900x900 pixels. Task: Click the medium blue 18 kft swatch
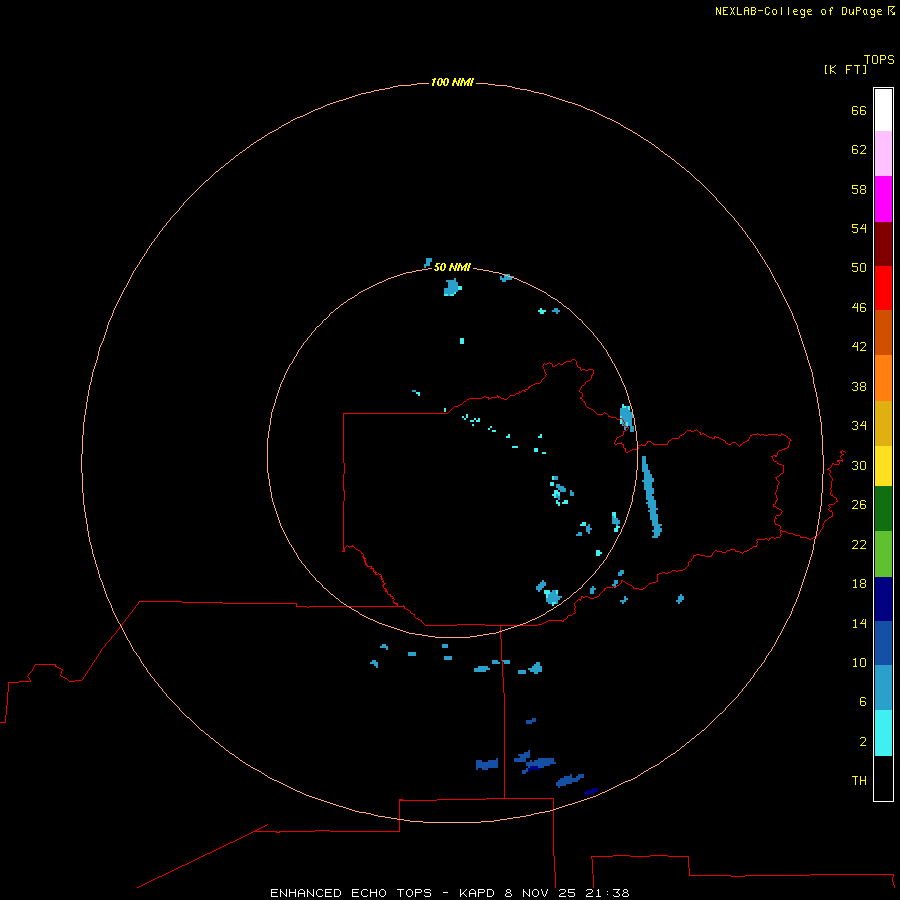coord(883,643)
